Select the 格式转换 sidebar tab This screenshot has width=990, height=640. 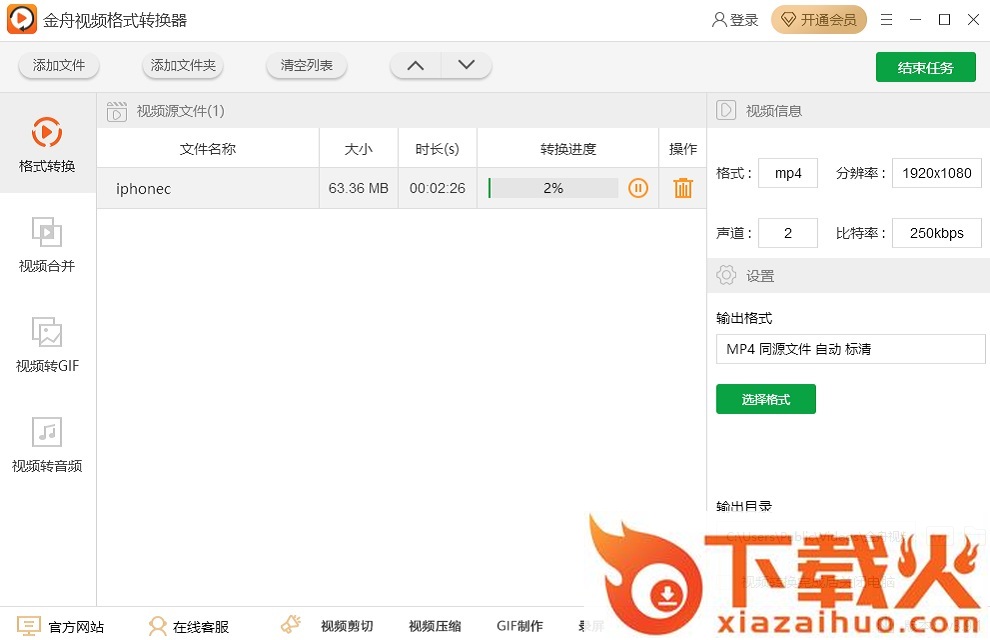point(47,144)
